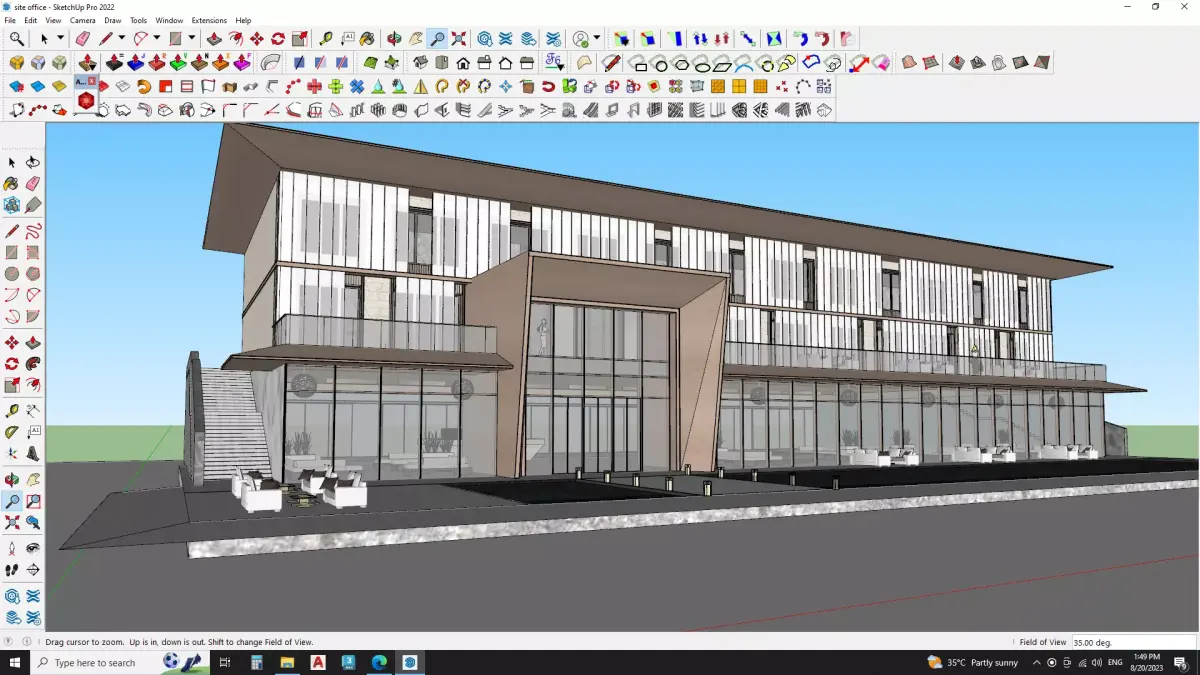Open the Search SketchUp magnifier icon
The height and width of the screenshot is (675, 1200).
point(17,39)
